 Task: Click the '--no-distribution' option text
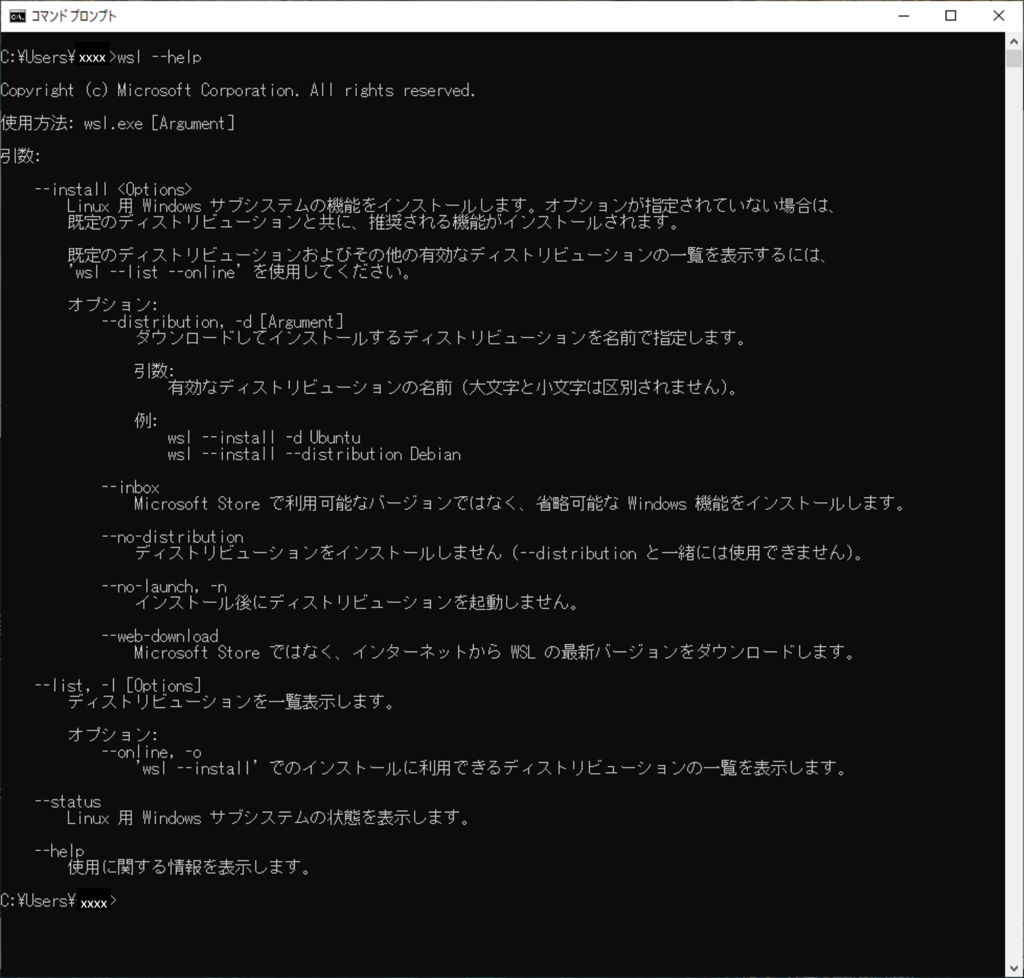172,536
